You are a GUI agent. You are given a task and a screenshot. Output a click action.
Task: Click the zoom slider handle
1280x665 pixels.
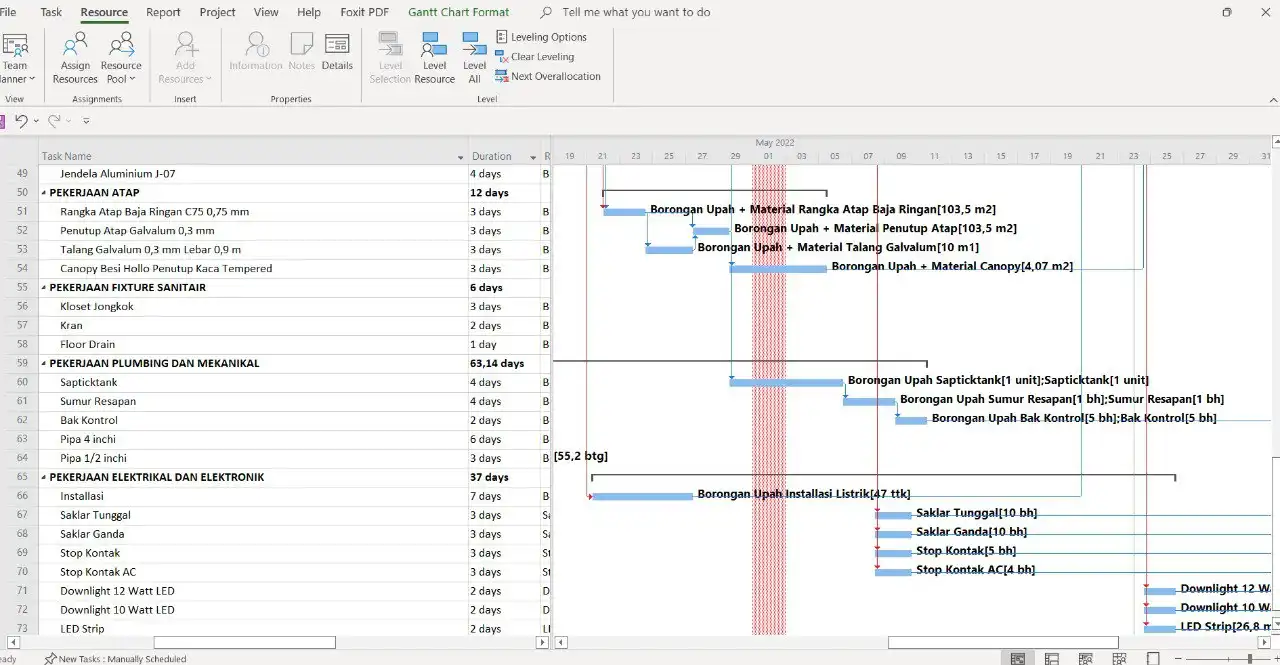(x=1251, y=658)
